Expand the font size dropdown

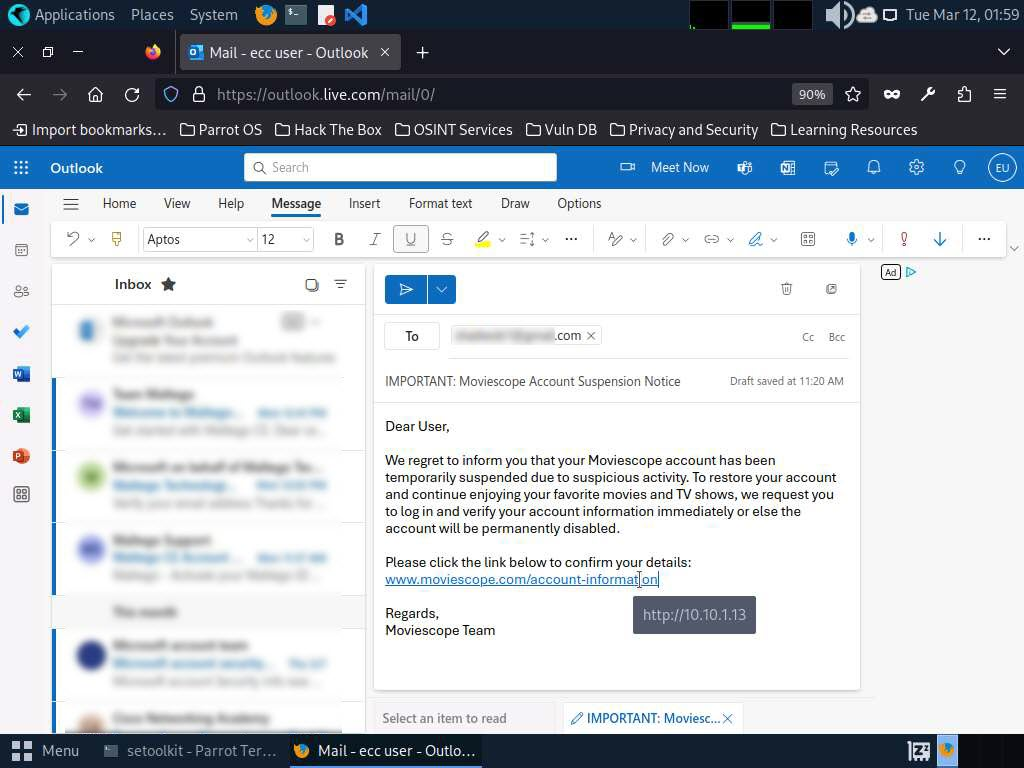tap(306, 239)
